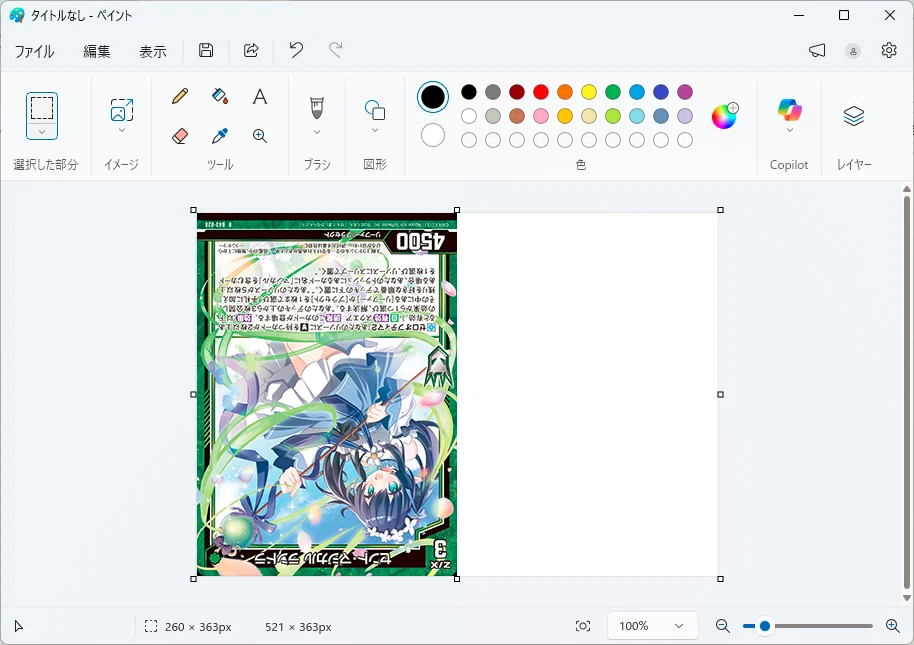Click the vertical scrollbar thumb
This screenshot has width=914, height=645.
pyautogui.click(x=906, y=393)
